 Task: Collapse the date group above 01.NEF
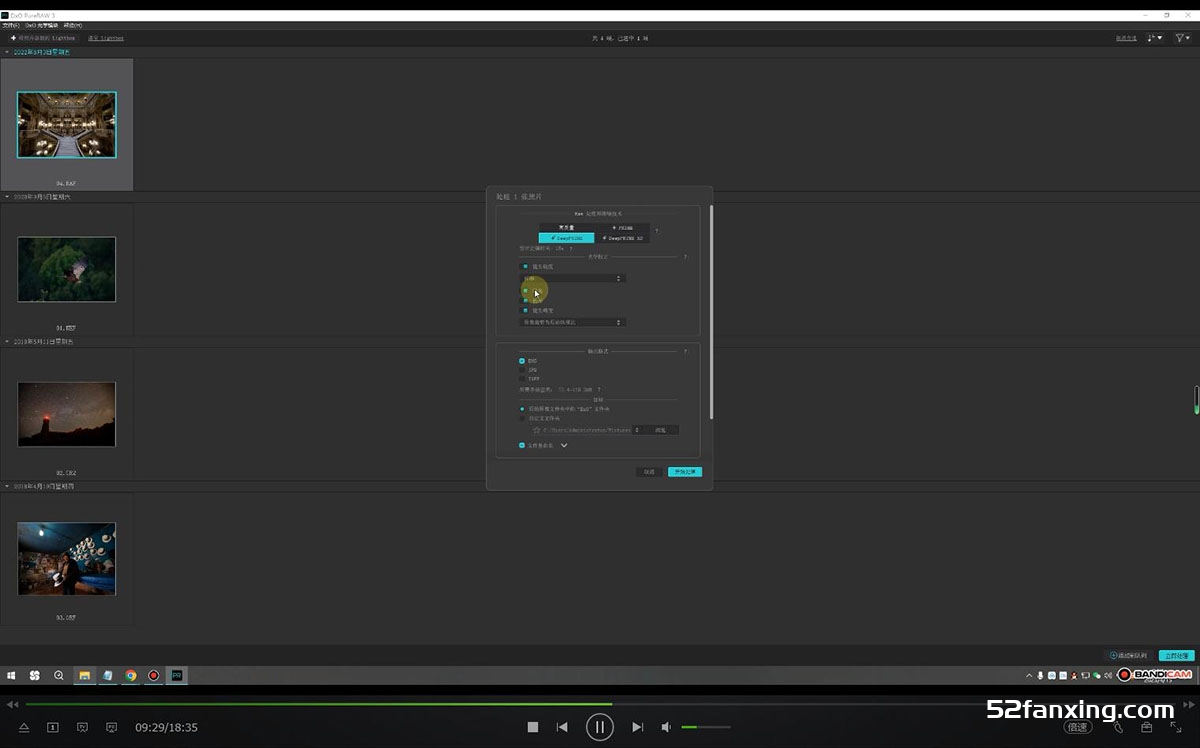(7, 197)
